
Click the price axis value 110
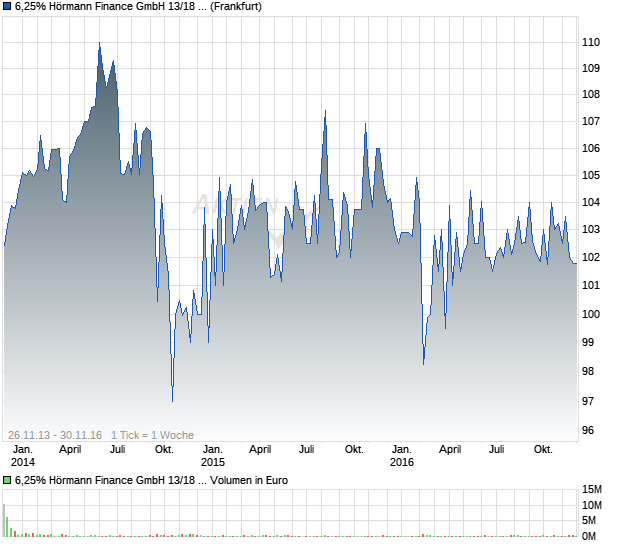[591, 42]
